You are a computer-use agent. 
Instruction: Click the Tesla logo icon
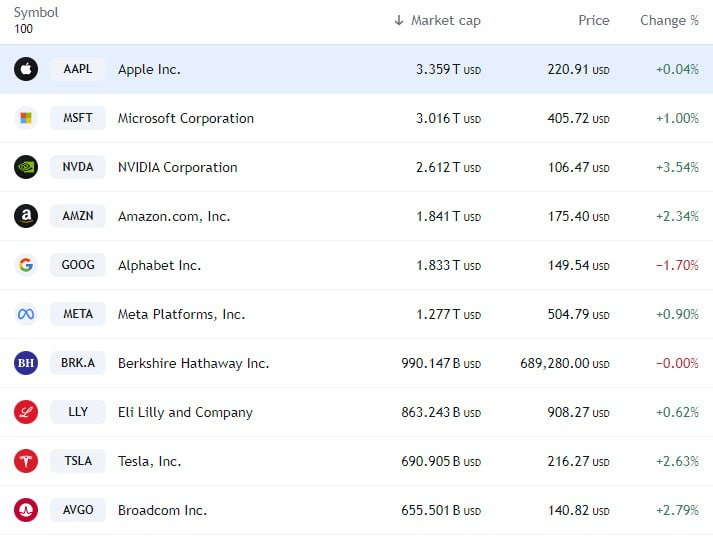pyautogui.click(x=26, y=461)
